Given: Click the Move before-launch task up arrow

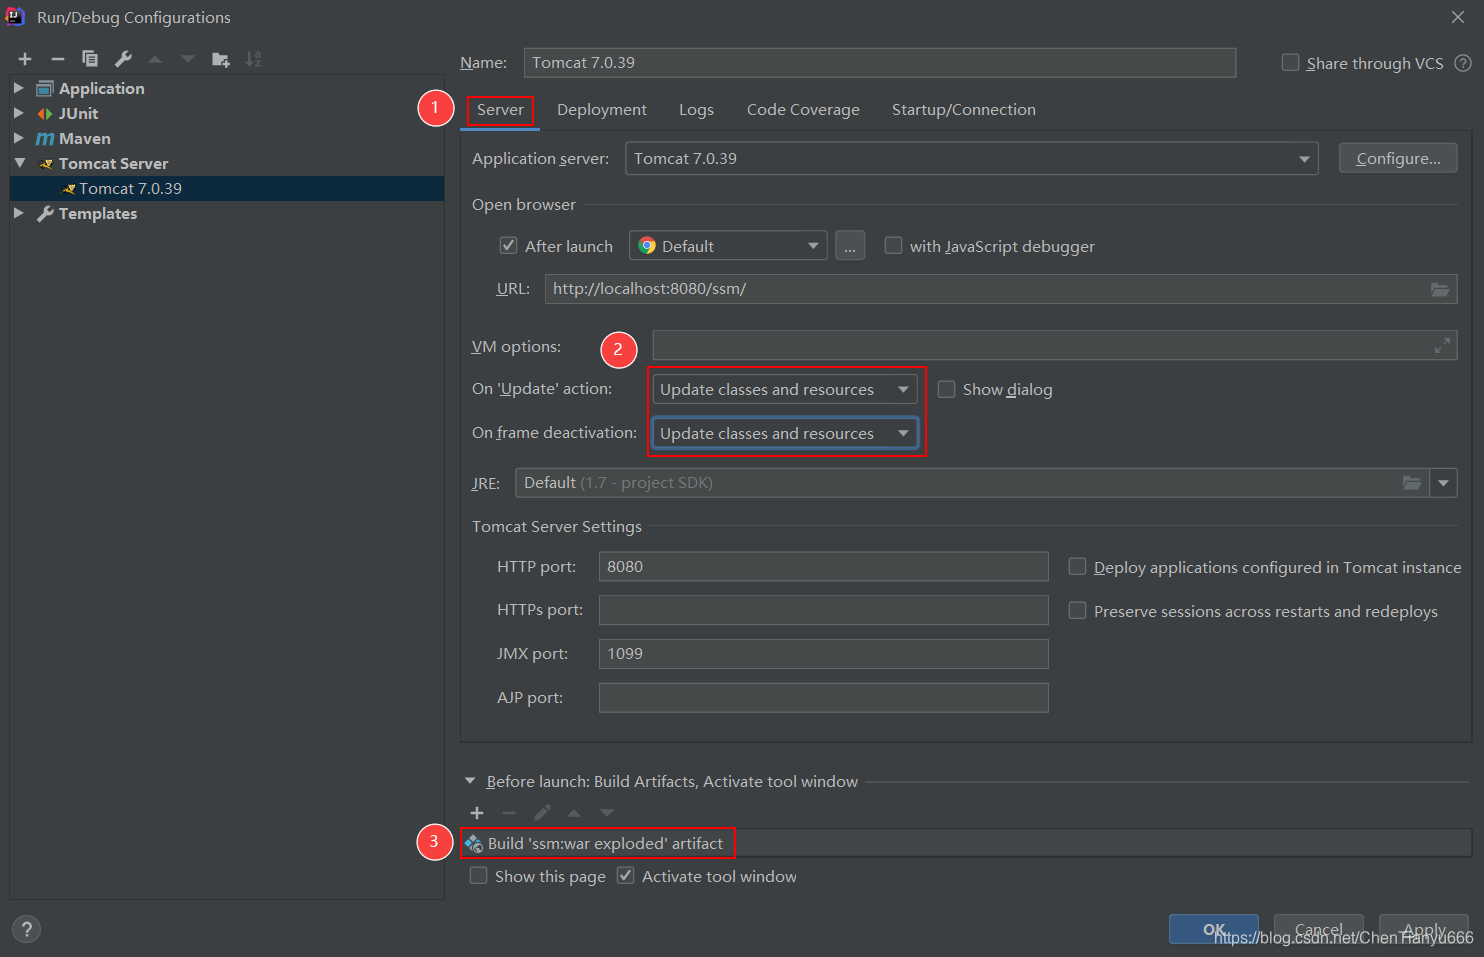Looking at the screenshot, I should coord(574,813).
